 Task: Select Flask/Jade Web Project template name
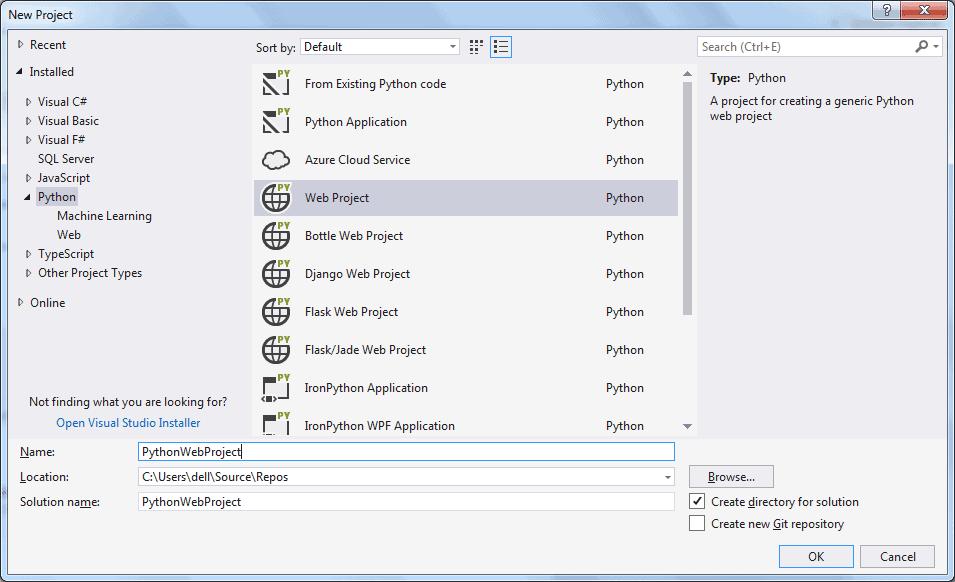365,349
